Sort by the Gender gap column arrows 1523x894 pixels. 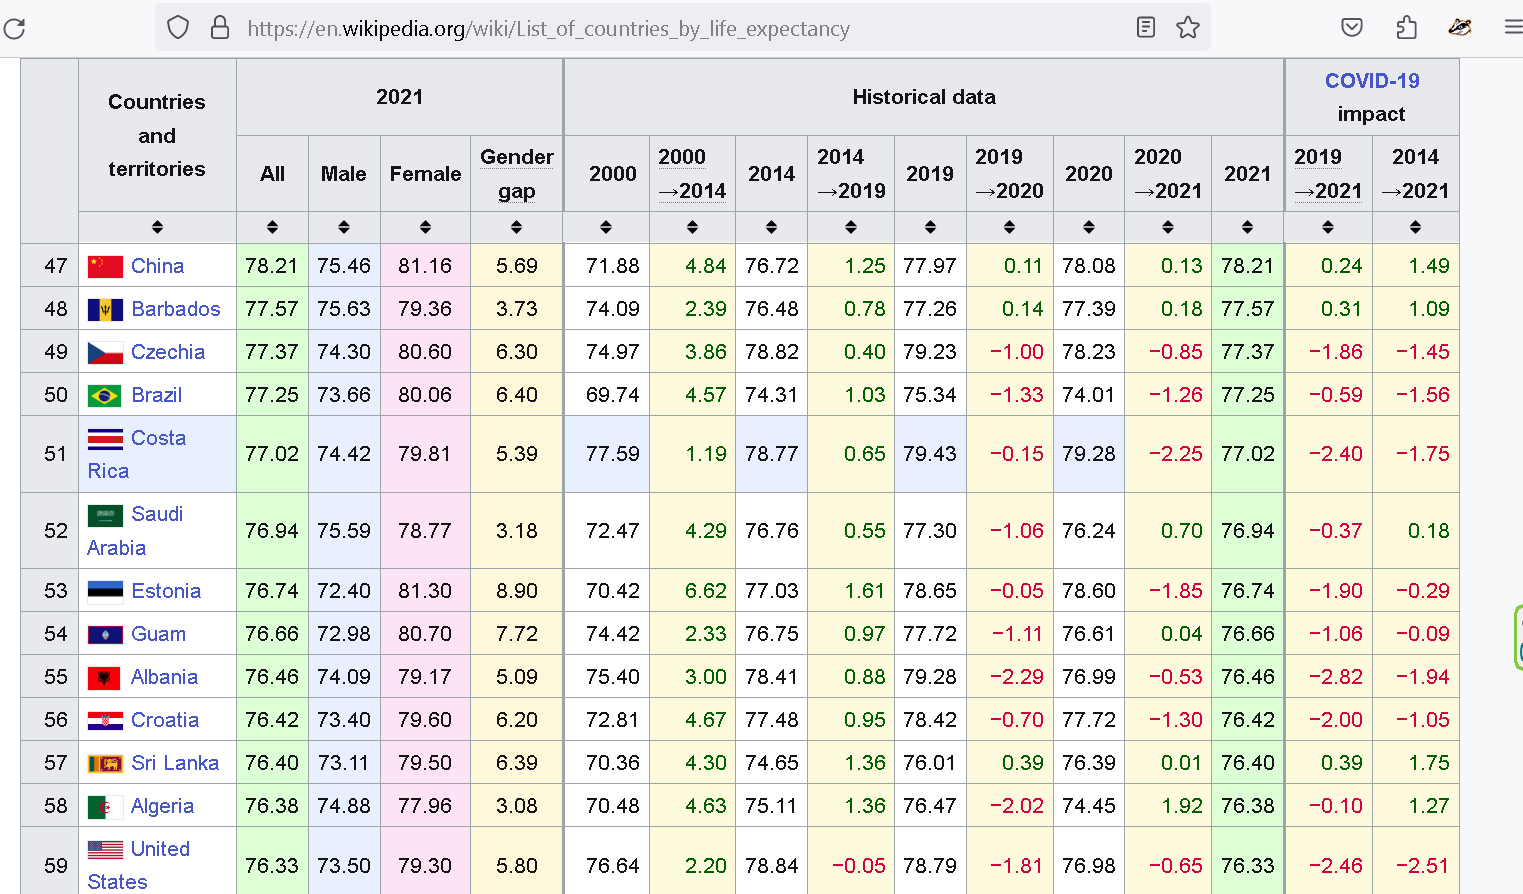(516, 227)
